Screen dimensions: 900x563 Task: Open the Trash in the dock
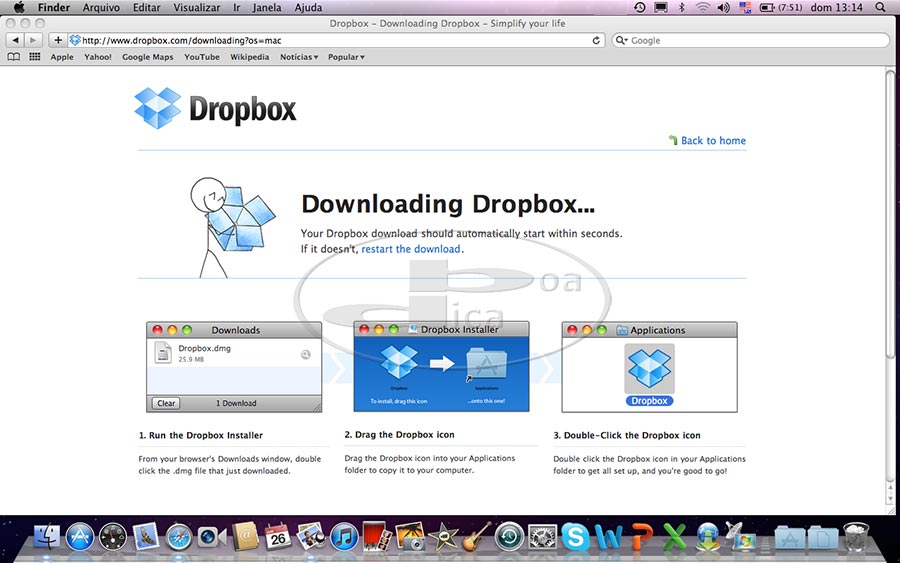click(x=856, y=537)
